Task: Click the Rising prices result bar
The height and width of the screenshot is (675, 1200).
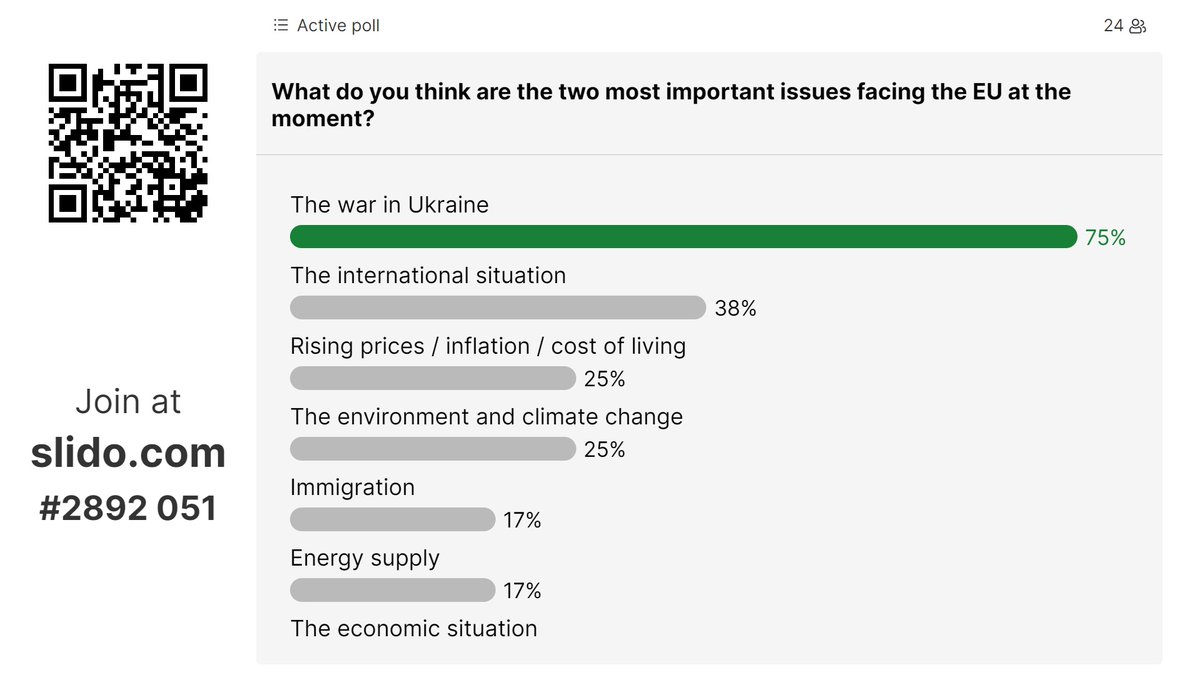Action: [x=433, y=379]
